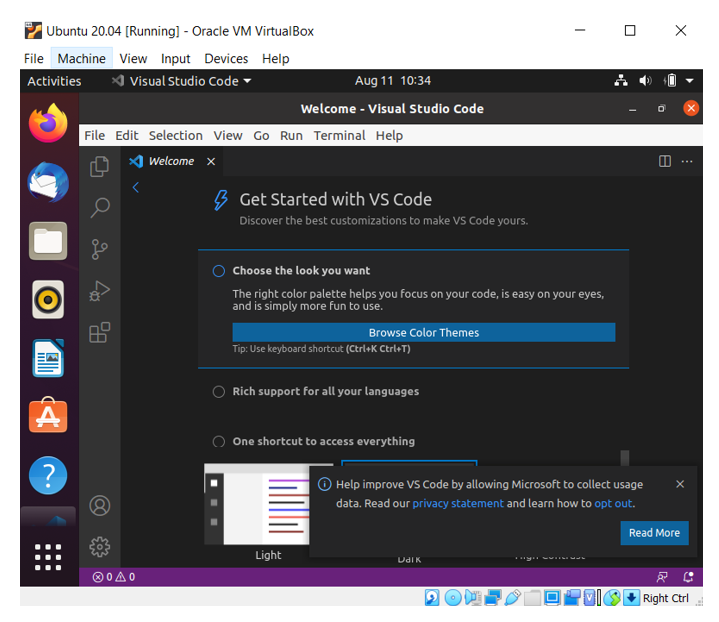Launch Thunderbird Mail from the dock
Viewport: 719px width, 622px height.
[48, 182]
